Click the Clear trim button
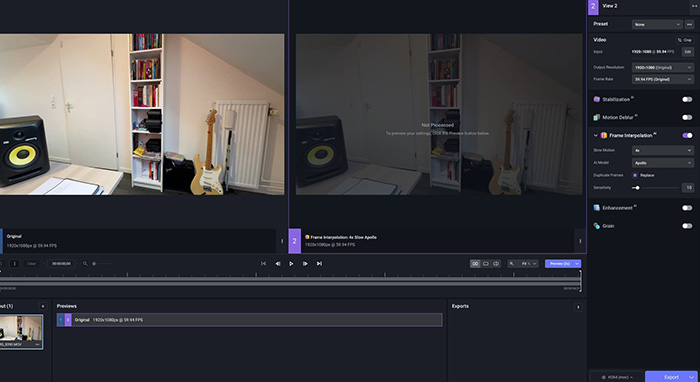700x382 pixels. pyautogui.click(x=31, y=264)
